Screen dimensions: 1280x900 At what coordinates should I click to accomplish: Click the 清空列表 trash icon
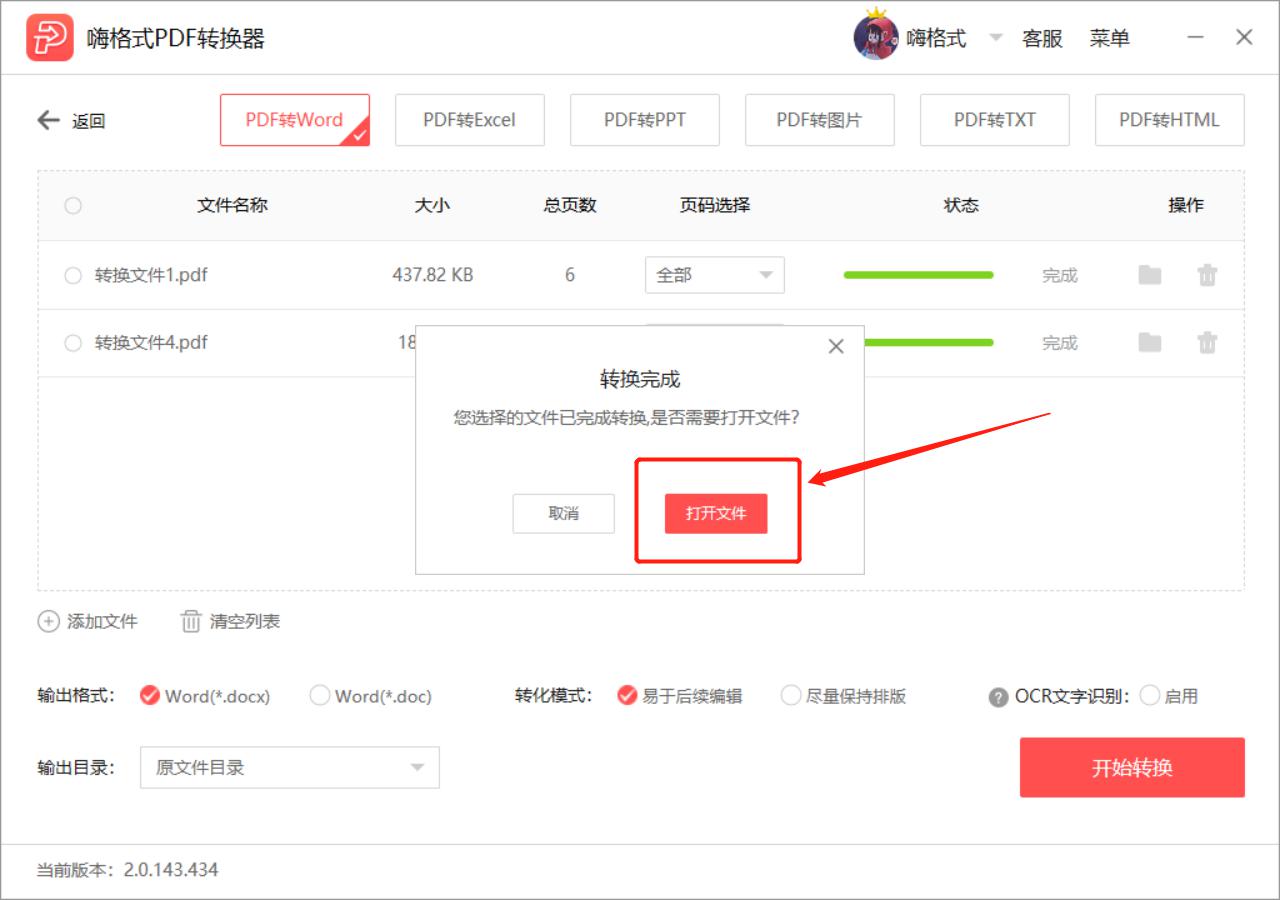[x=191, y=621]
